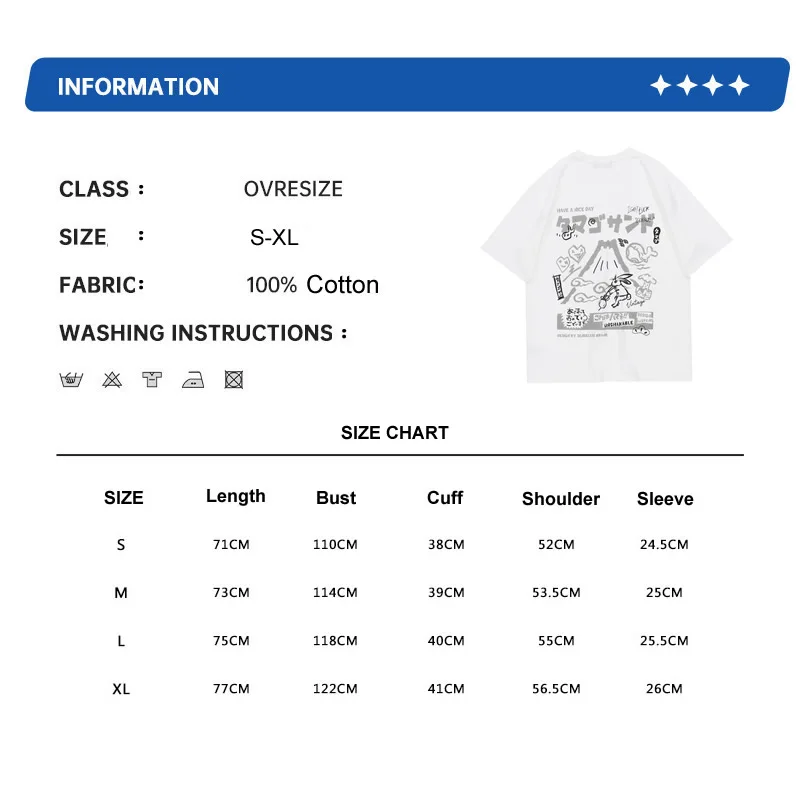Click the 122CM bust measurement cell

coord(335,689)
